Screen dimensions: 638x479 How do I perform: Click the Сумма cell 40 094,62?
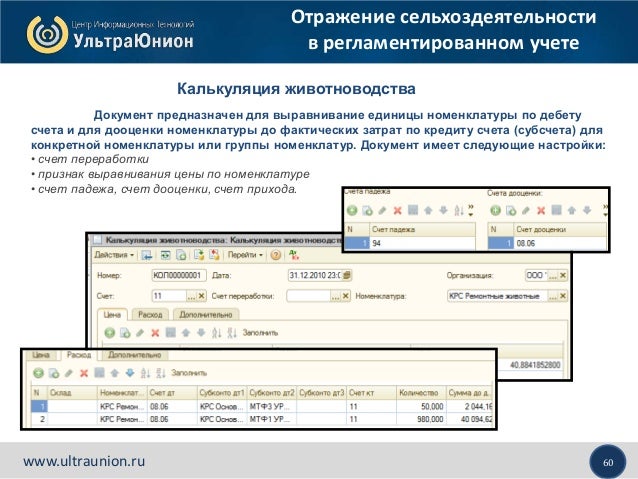tap(470, 419)
